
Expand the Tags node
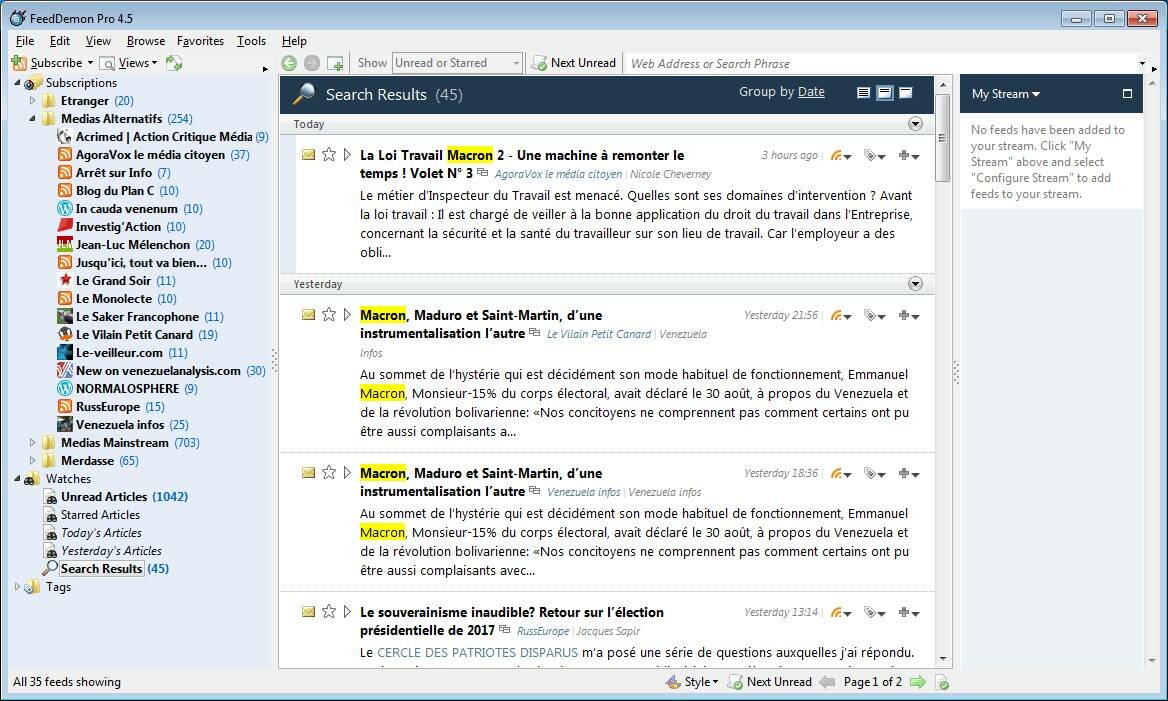[x=17, y=586]
